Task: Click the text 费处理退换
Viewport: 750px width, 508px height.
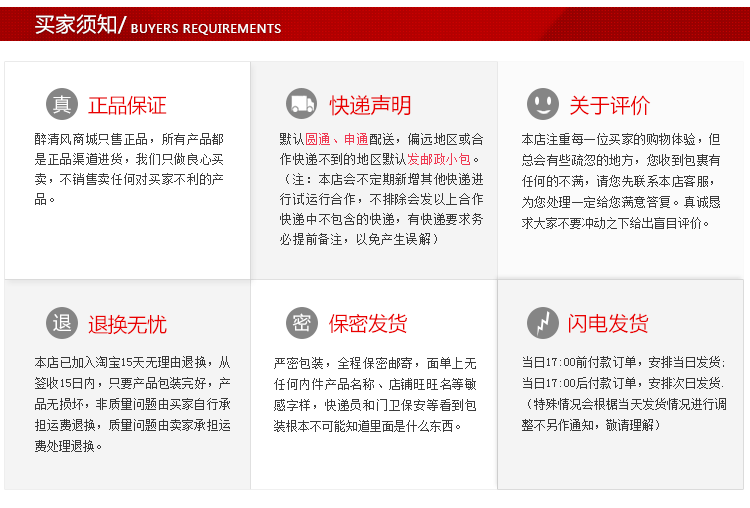Action: point(65,446)
